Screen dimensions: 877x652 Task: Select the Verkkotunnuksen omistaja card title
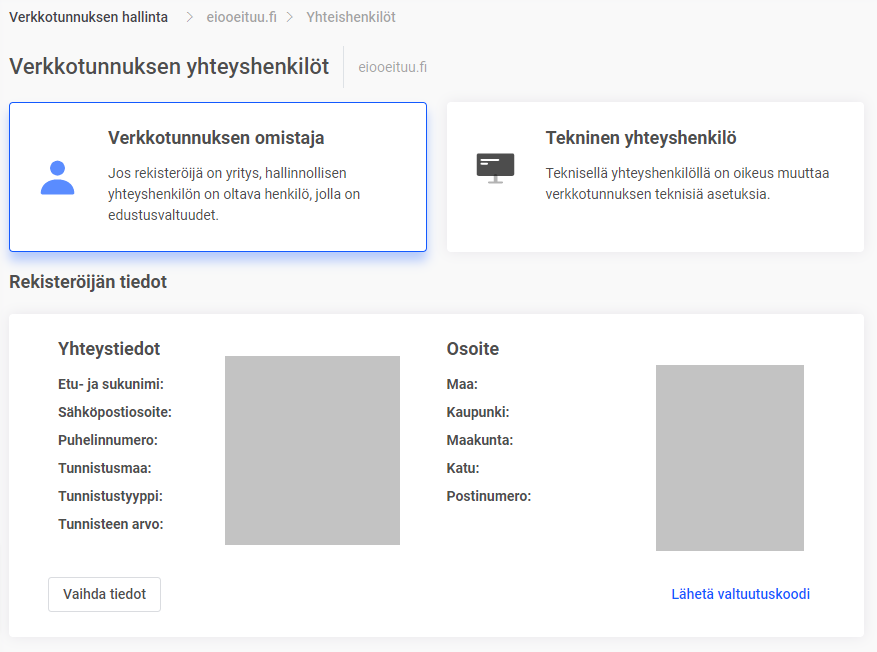point(216,138)
